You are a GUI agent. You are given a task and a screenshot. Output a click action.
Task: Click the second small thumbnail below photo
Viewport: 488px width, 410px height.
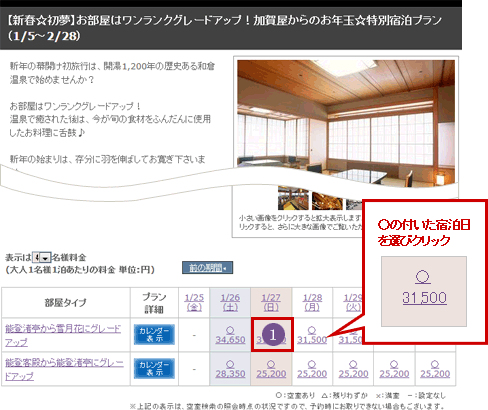click(327, 200)
